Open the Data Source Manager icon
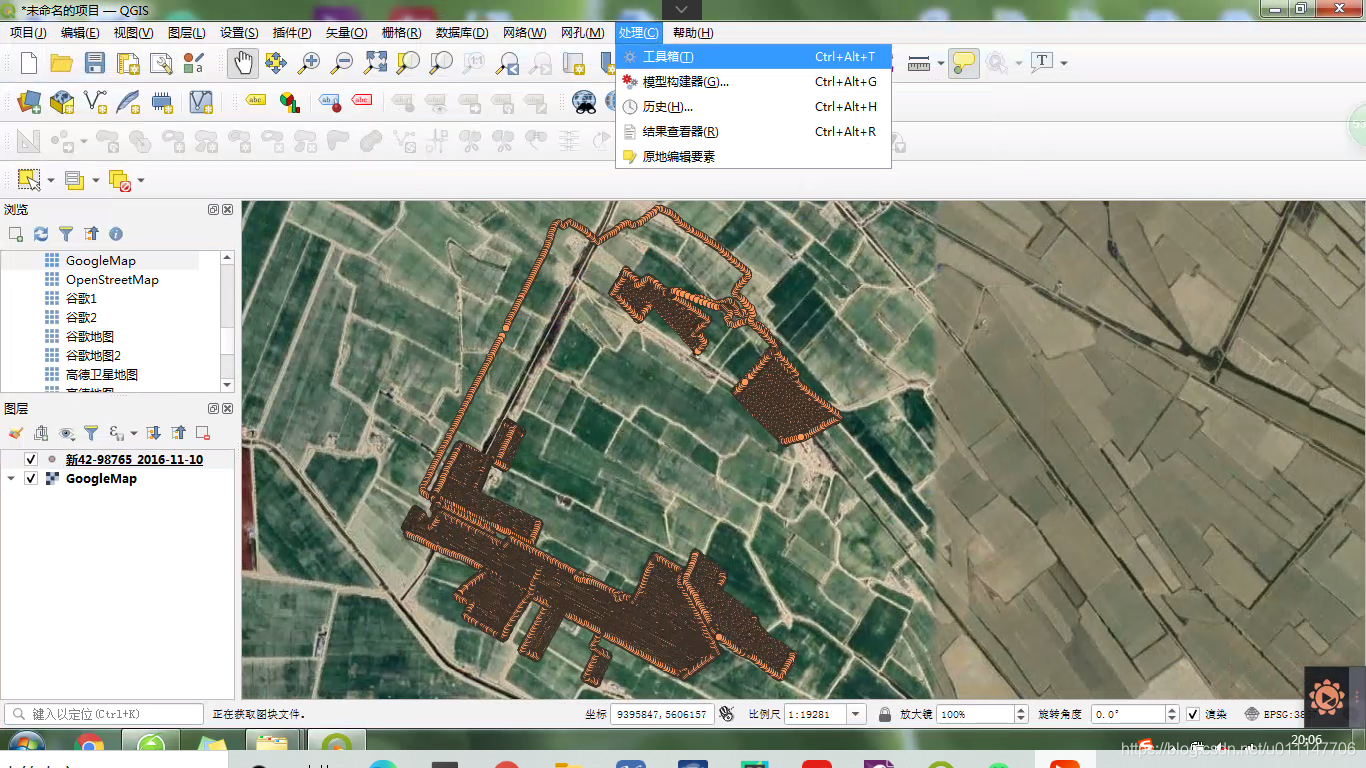1366x768 pixels. point(29,101)
